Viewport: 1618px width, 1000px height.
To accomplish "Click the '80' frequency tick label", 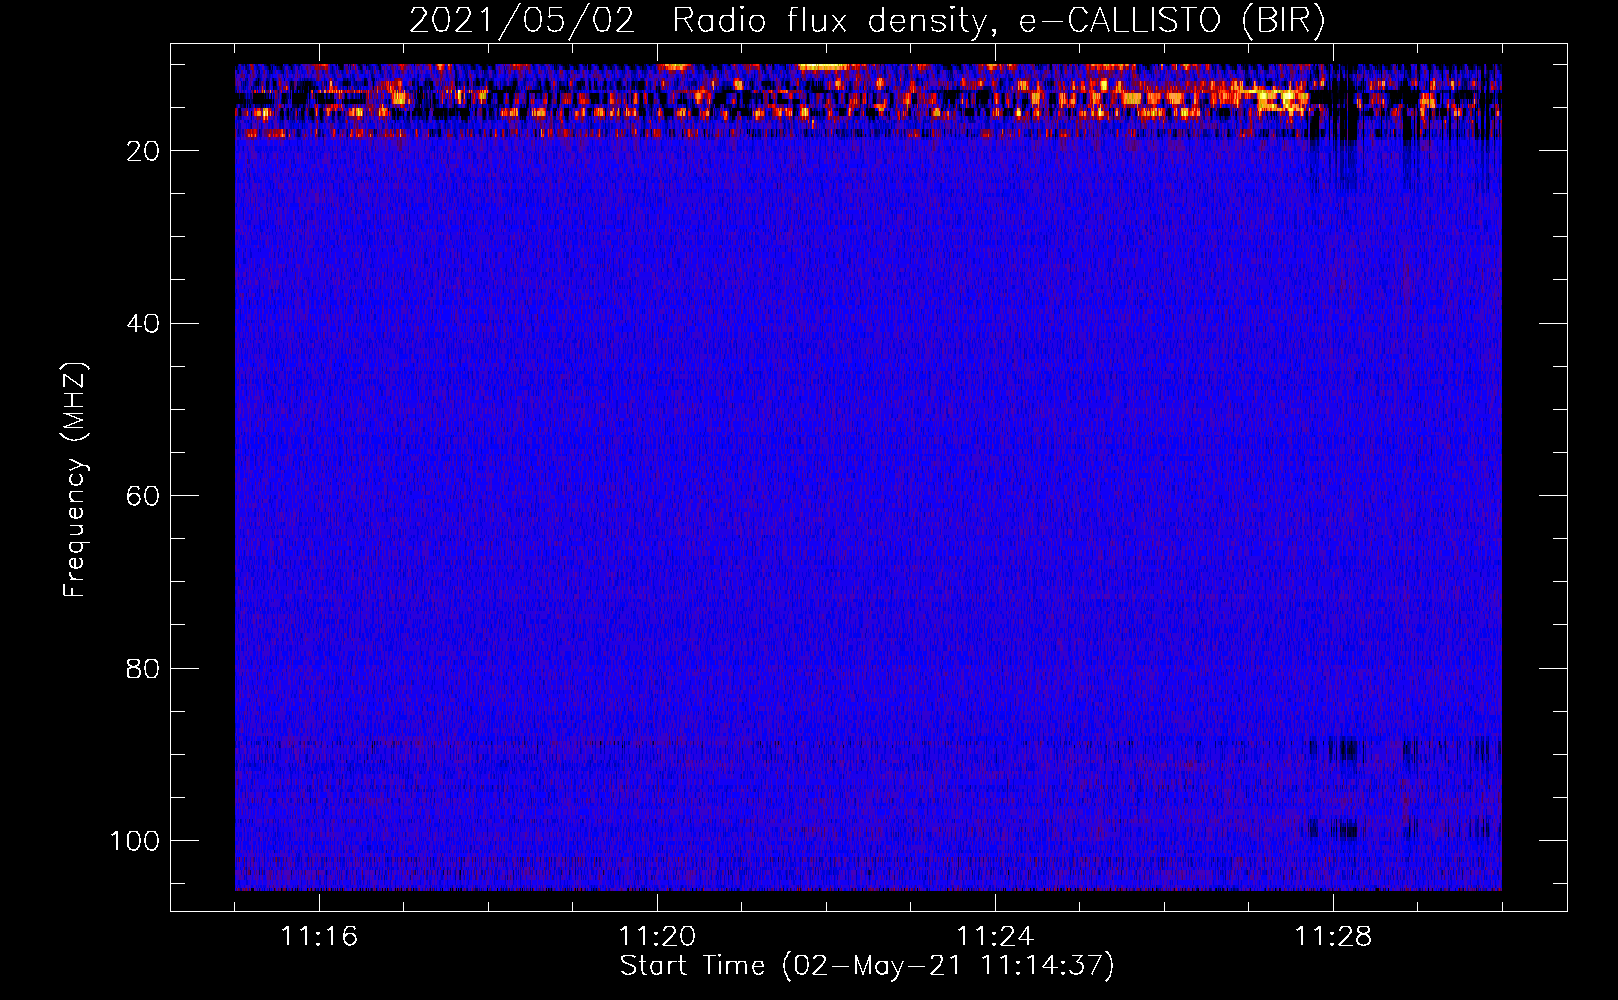I will click(143, 669).
